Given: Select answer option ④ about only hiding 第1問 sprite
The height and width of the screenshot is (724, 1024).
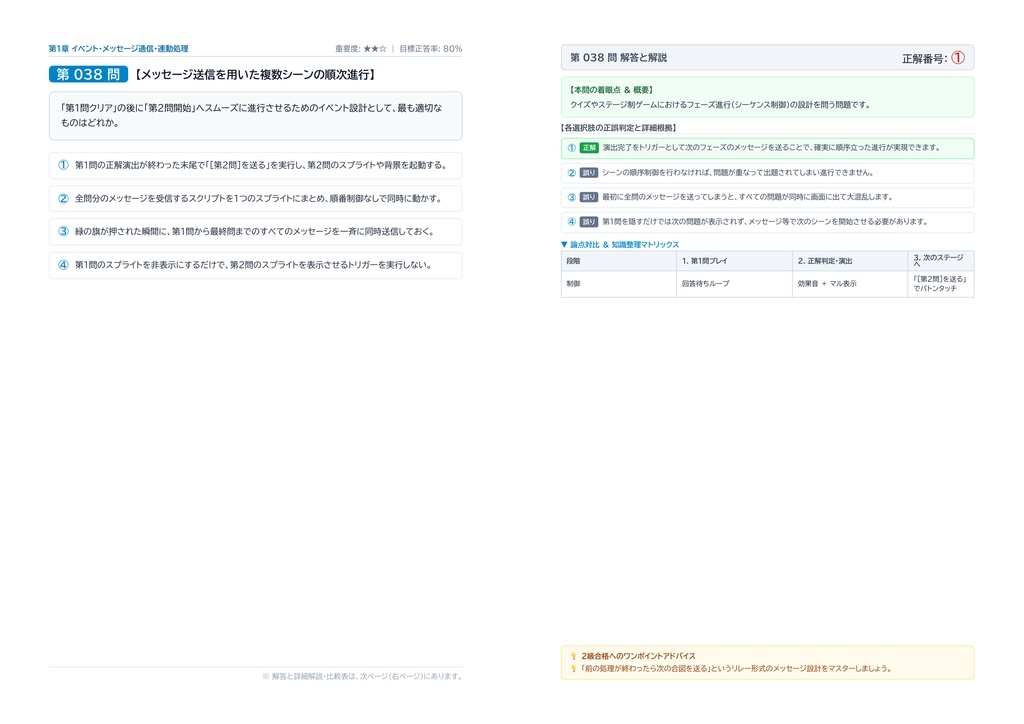Looking at the screenshot, I should (255, 265).
